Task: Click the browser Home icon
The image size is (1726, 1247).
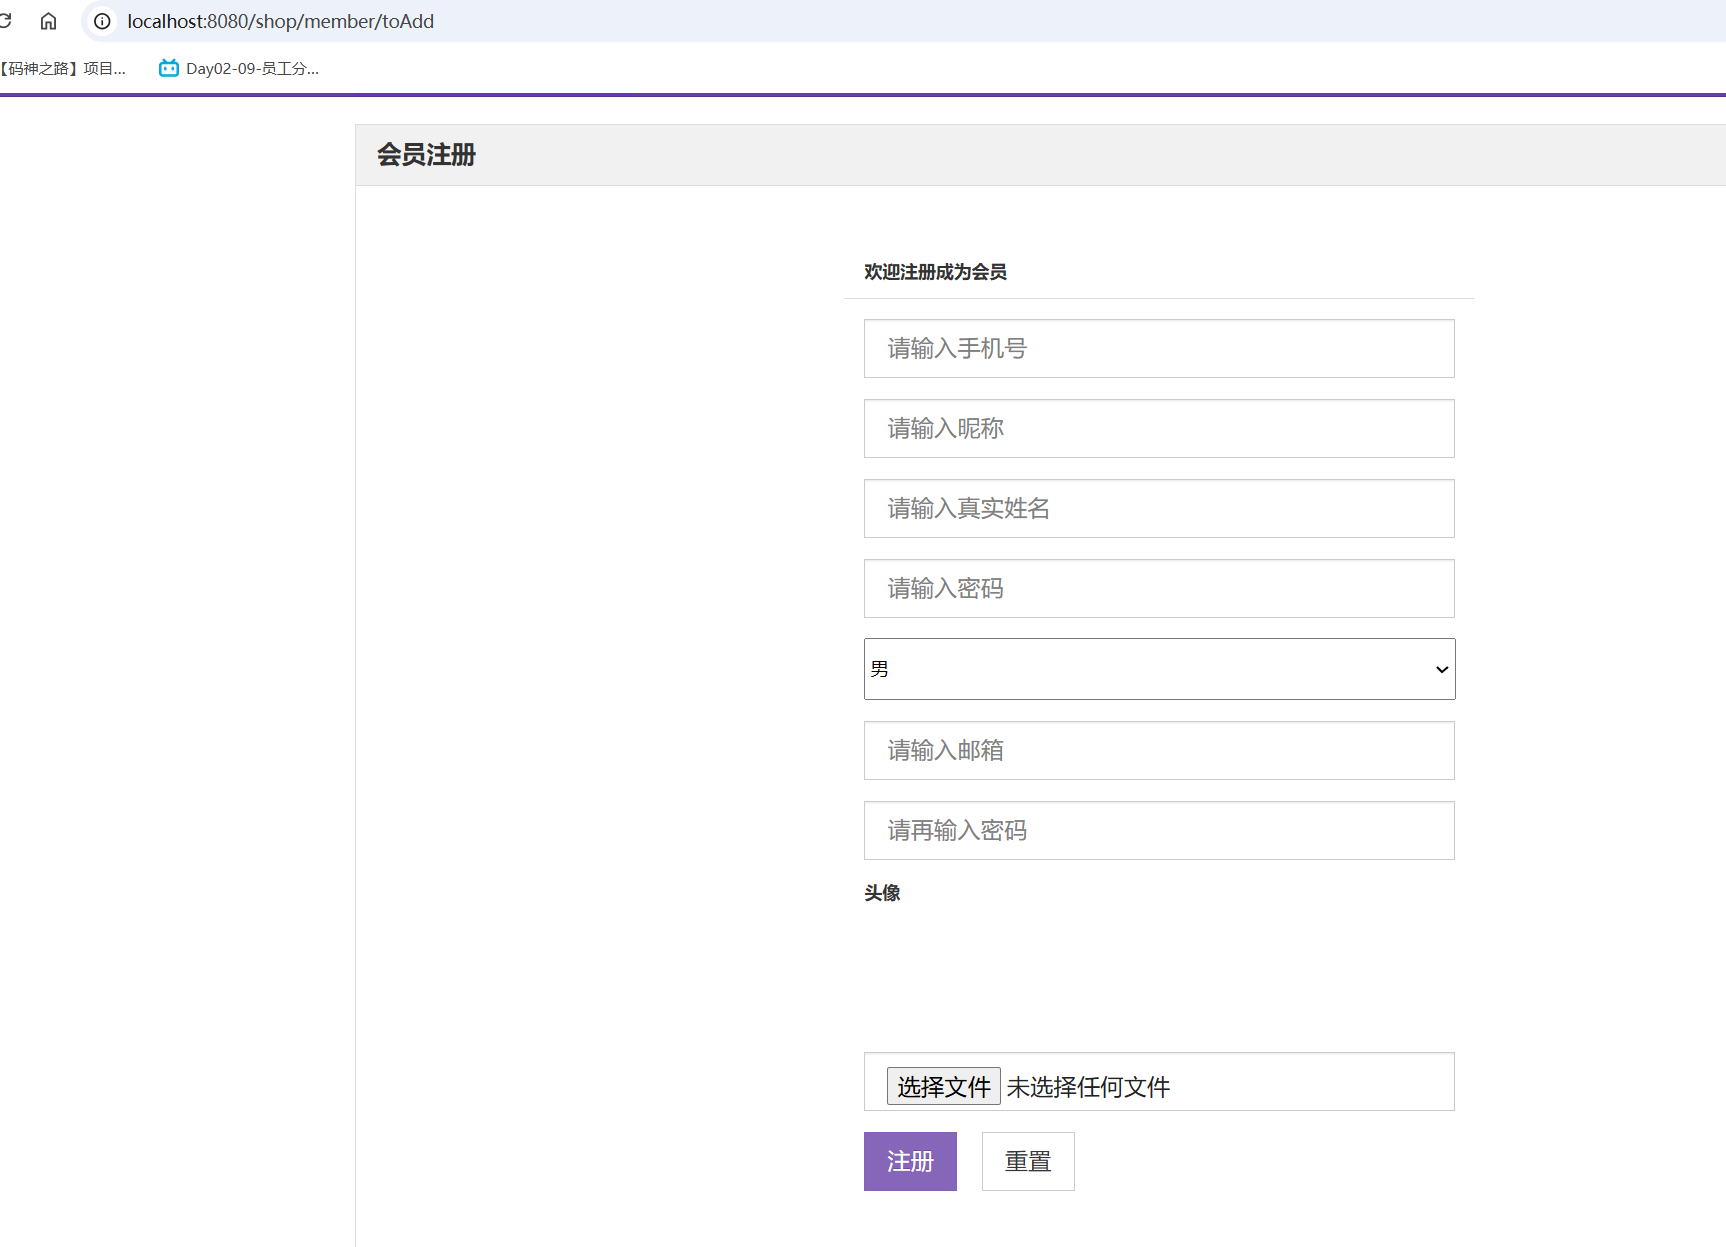Action: [48, 21]
